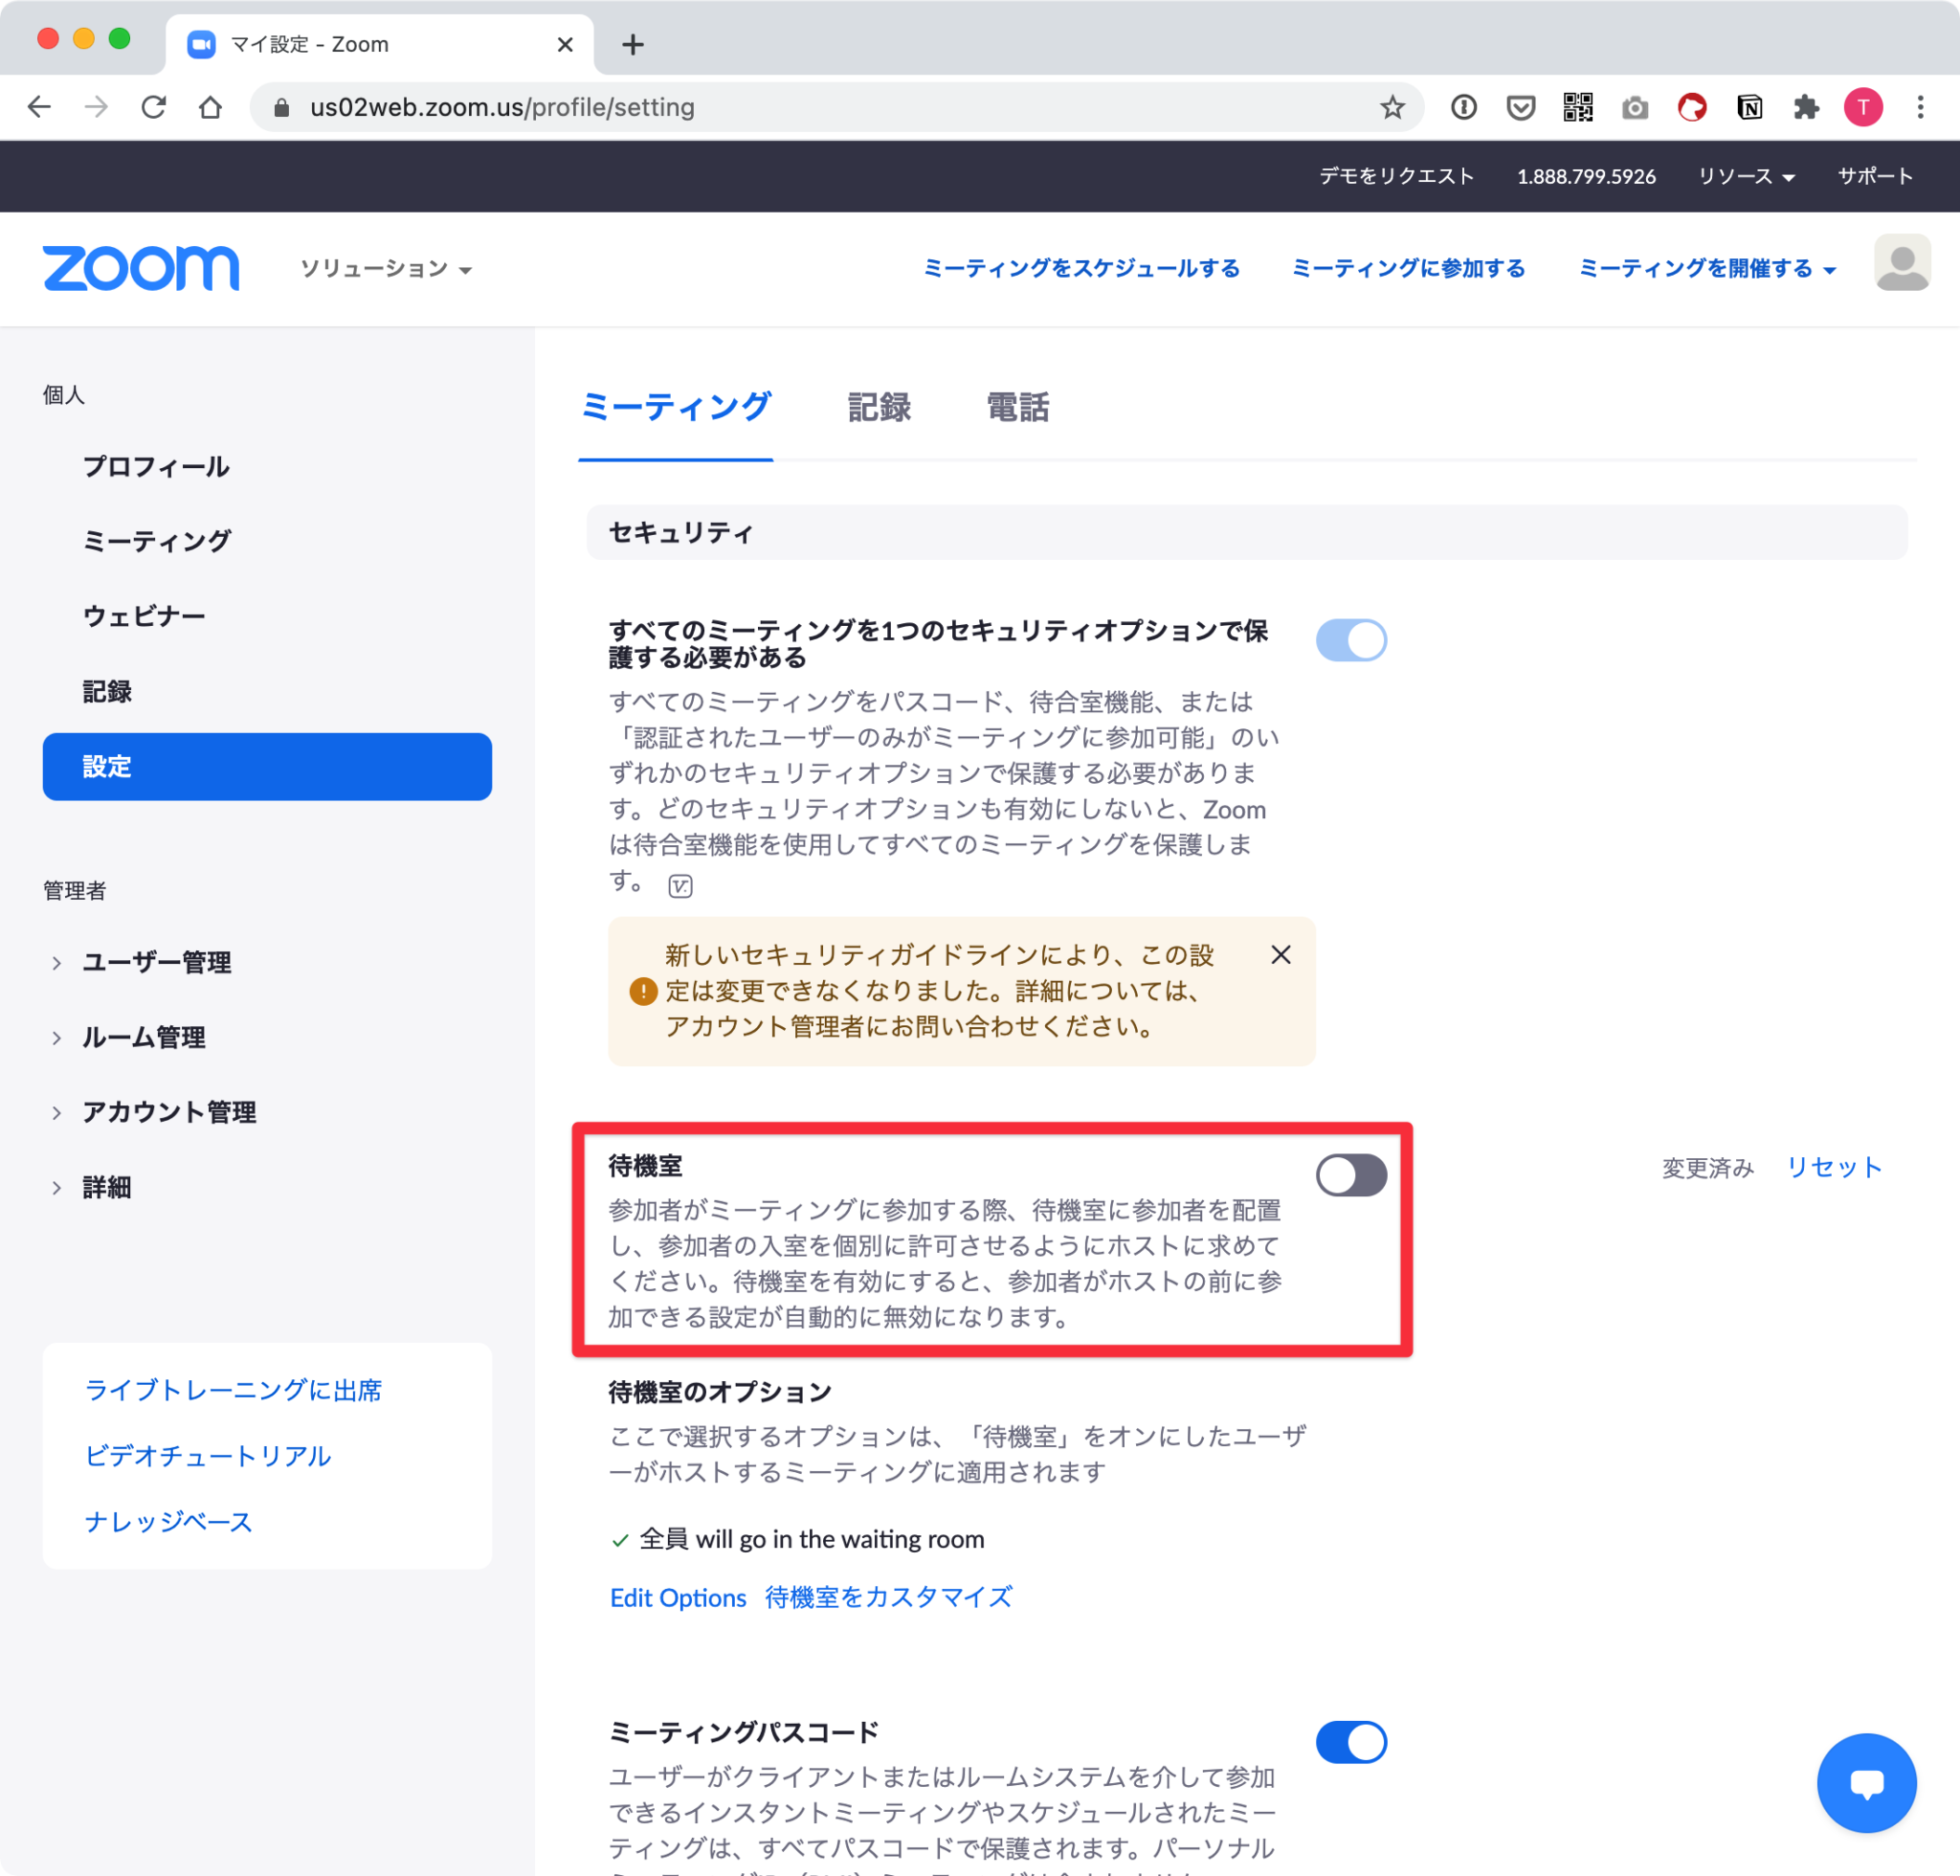Image resolution: width=1960 pixels, height=1876 pixels.
Task: Bookmark page with the star icon
Action: pos(1392,107)
